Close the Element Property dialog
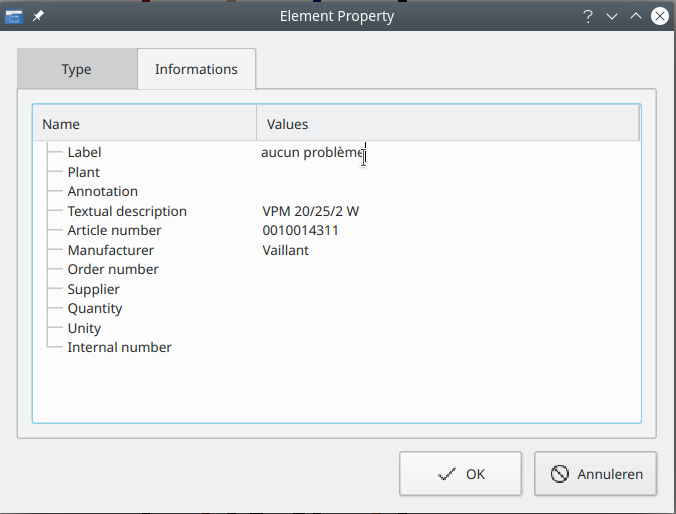Viewport: 676px width, 514px height. pos(659,16)
